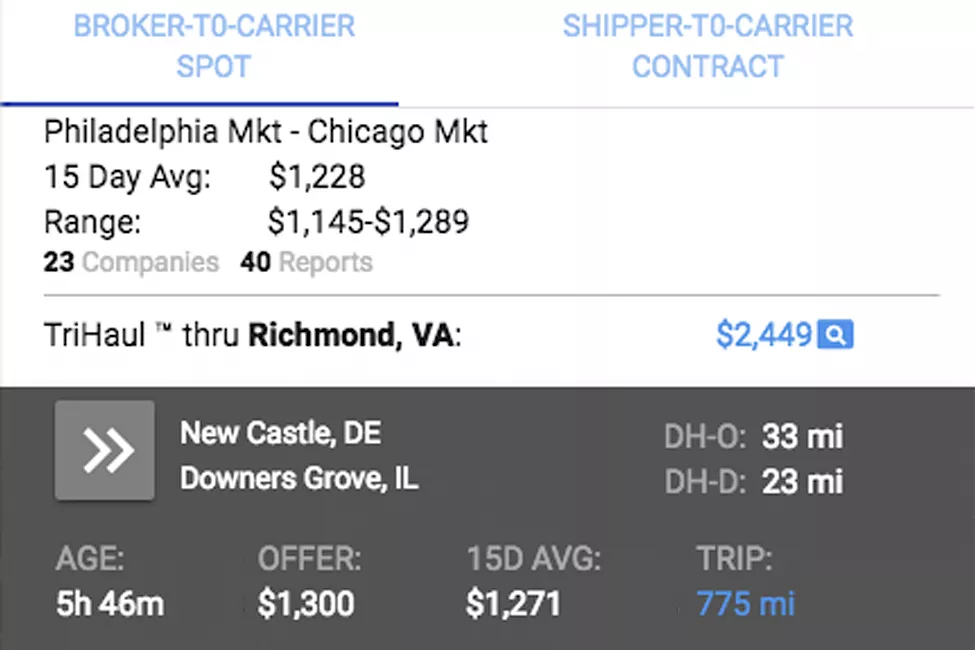975x650 pixels.
Task: Click the offer amount $1,300
Action: pyautogui.click(x=306, y=603)
